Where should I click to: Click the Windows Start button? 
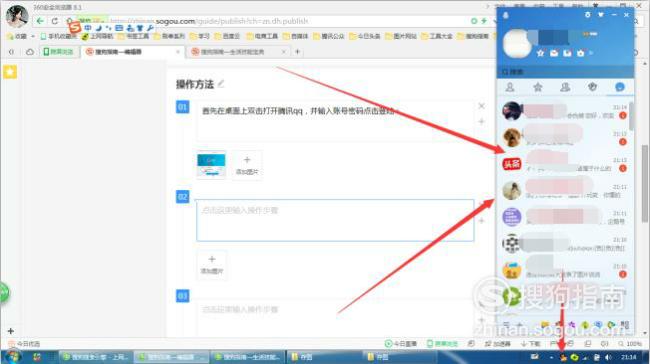point(12,357)
